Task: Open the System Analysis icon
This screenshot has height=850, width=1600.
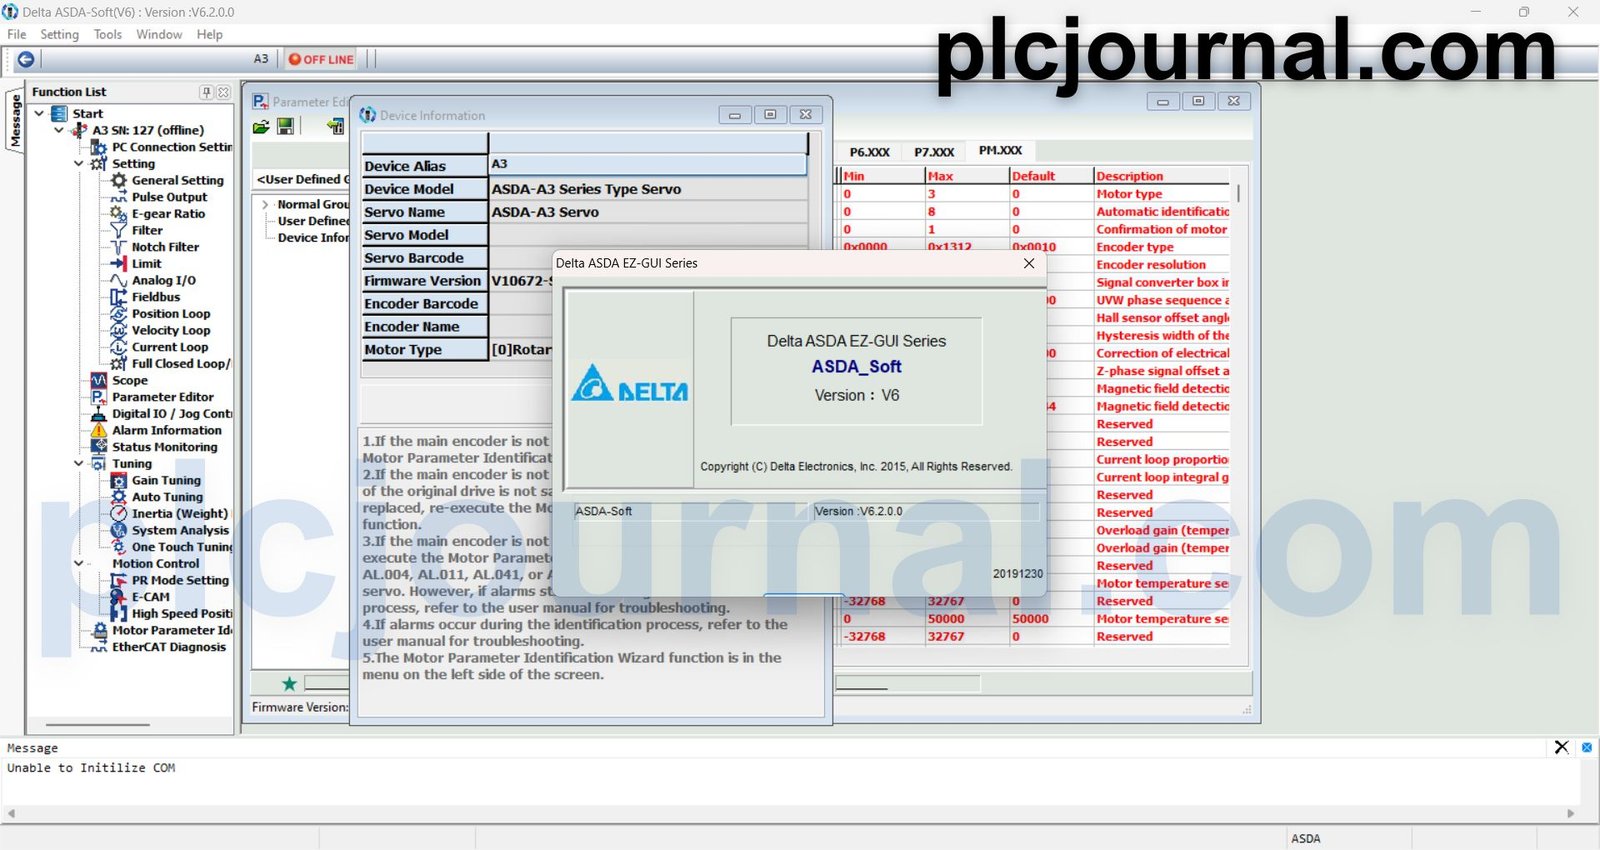Action: (x=119, y=531)
